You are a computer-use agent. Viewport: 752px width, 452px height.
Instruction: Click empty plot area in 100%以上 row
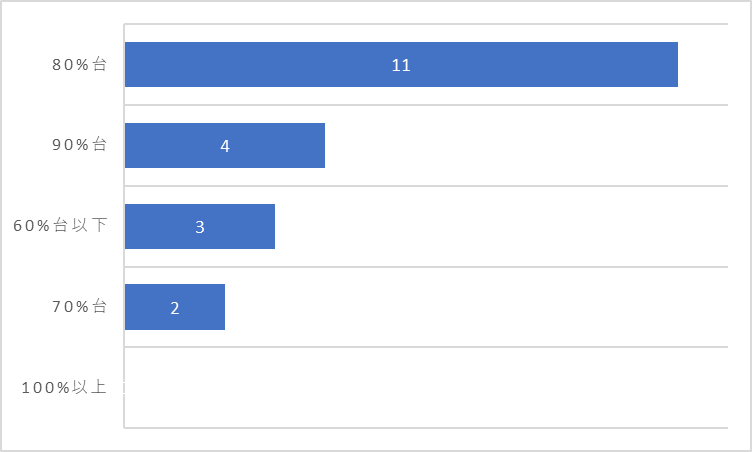pos(426,387)
